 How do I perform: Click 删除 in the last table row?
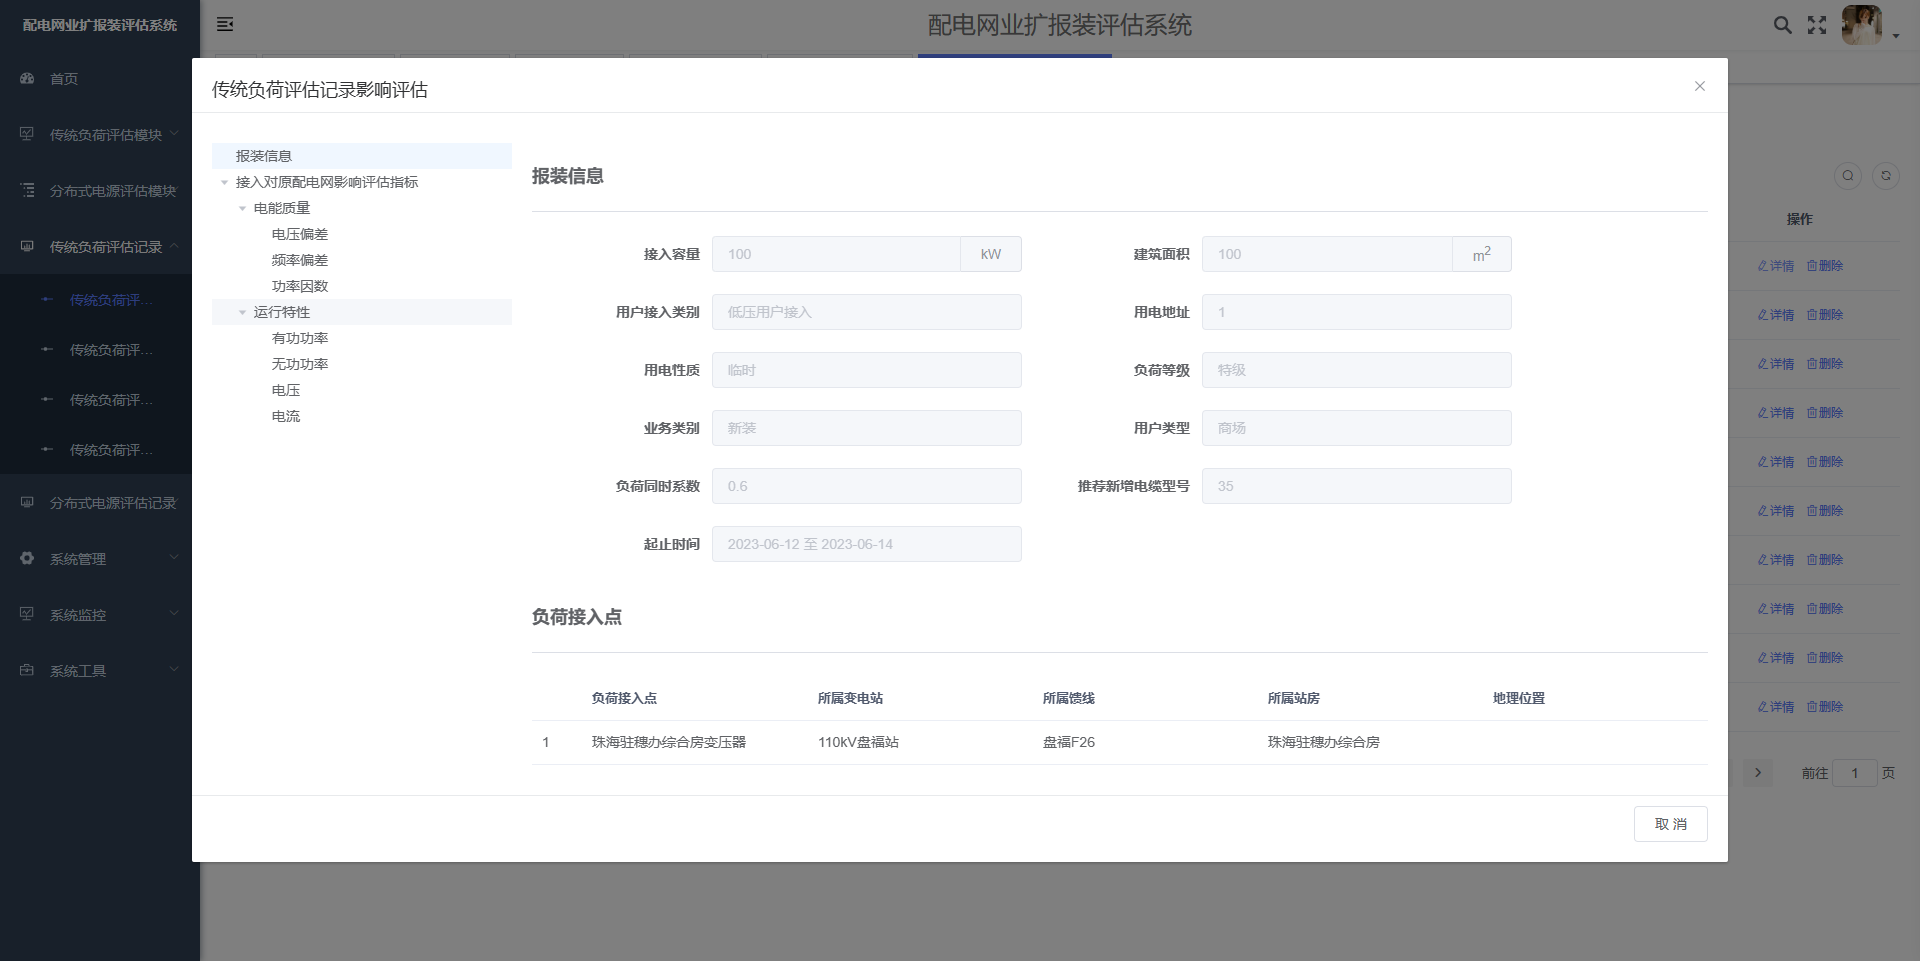click(1825, 707)
